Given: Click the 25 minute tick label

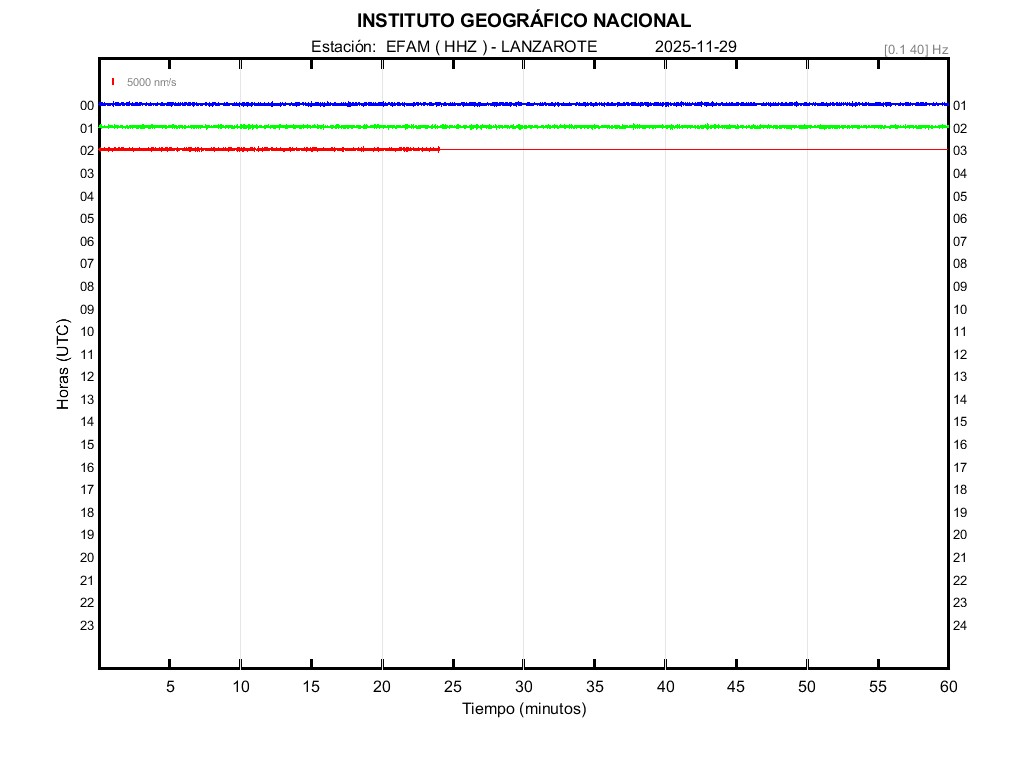Looking at the screenshot, I should pos(453,687).
